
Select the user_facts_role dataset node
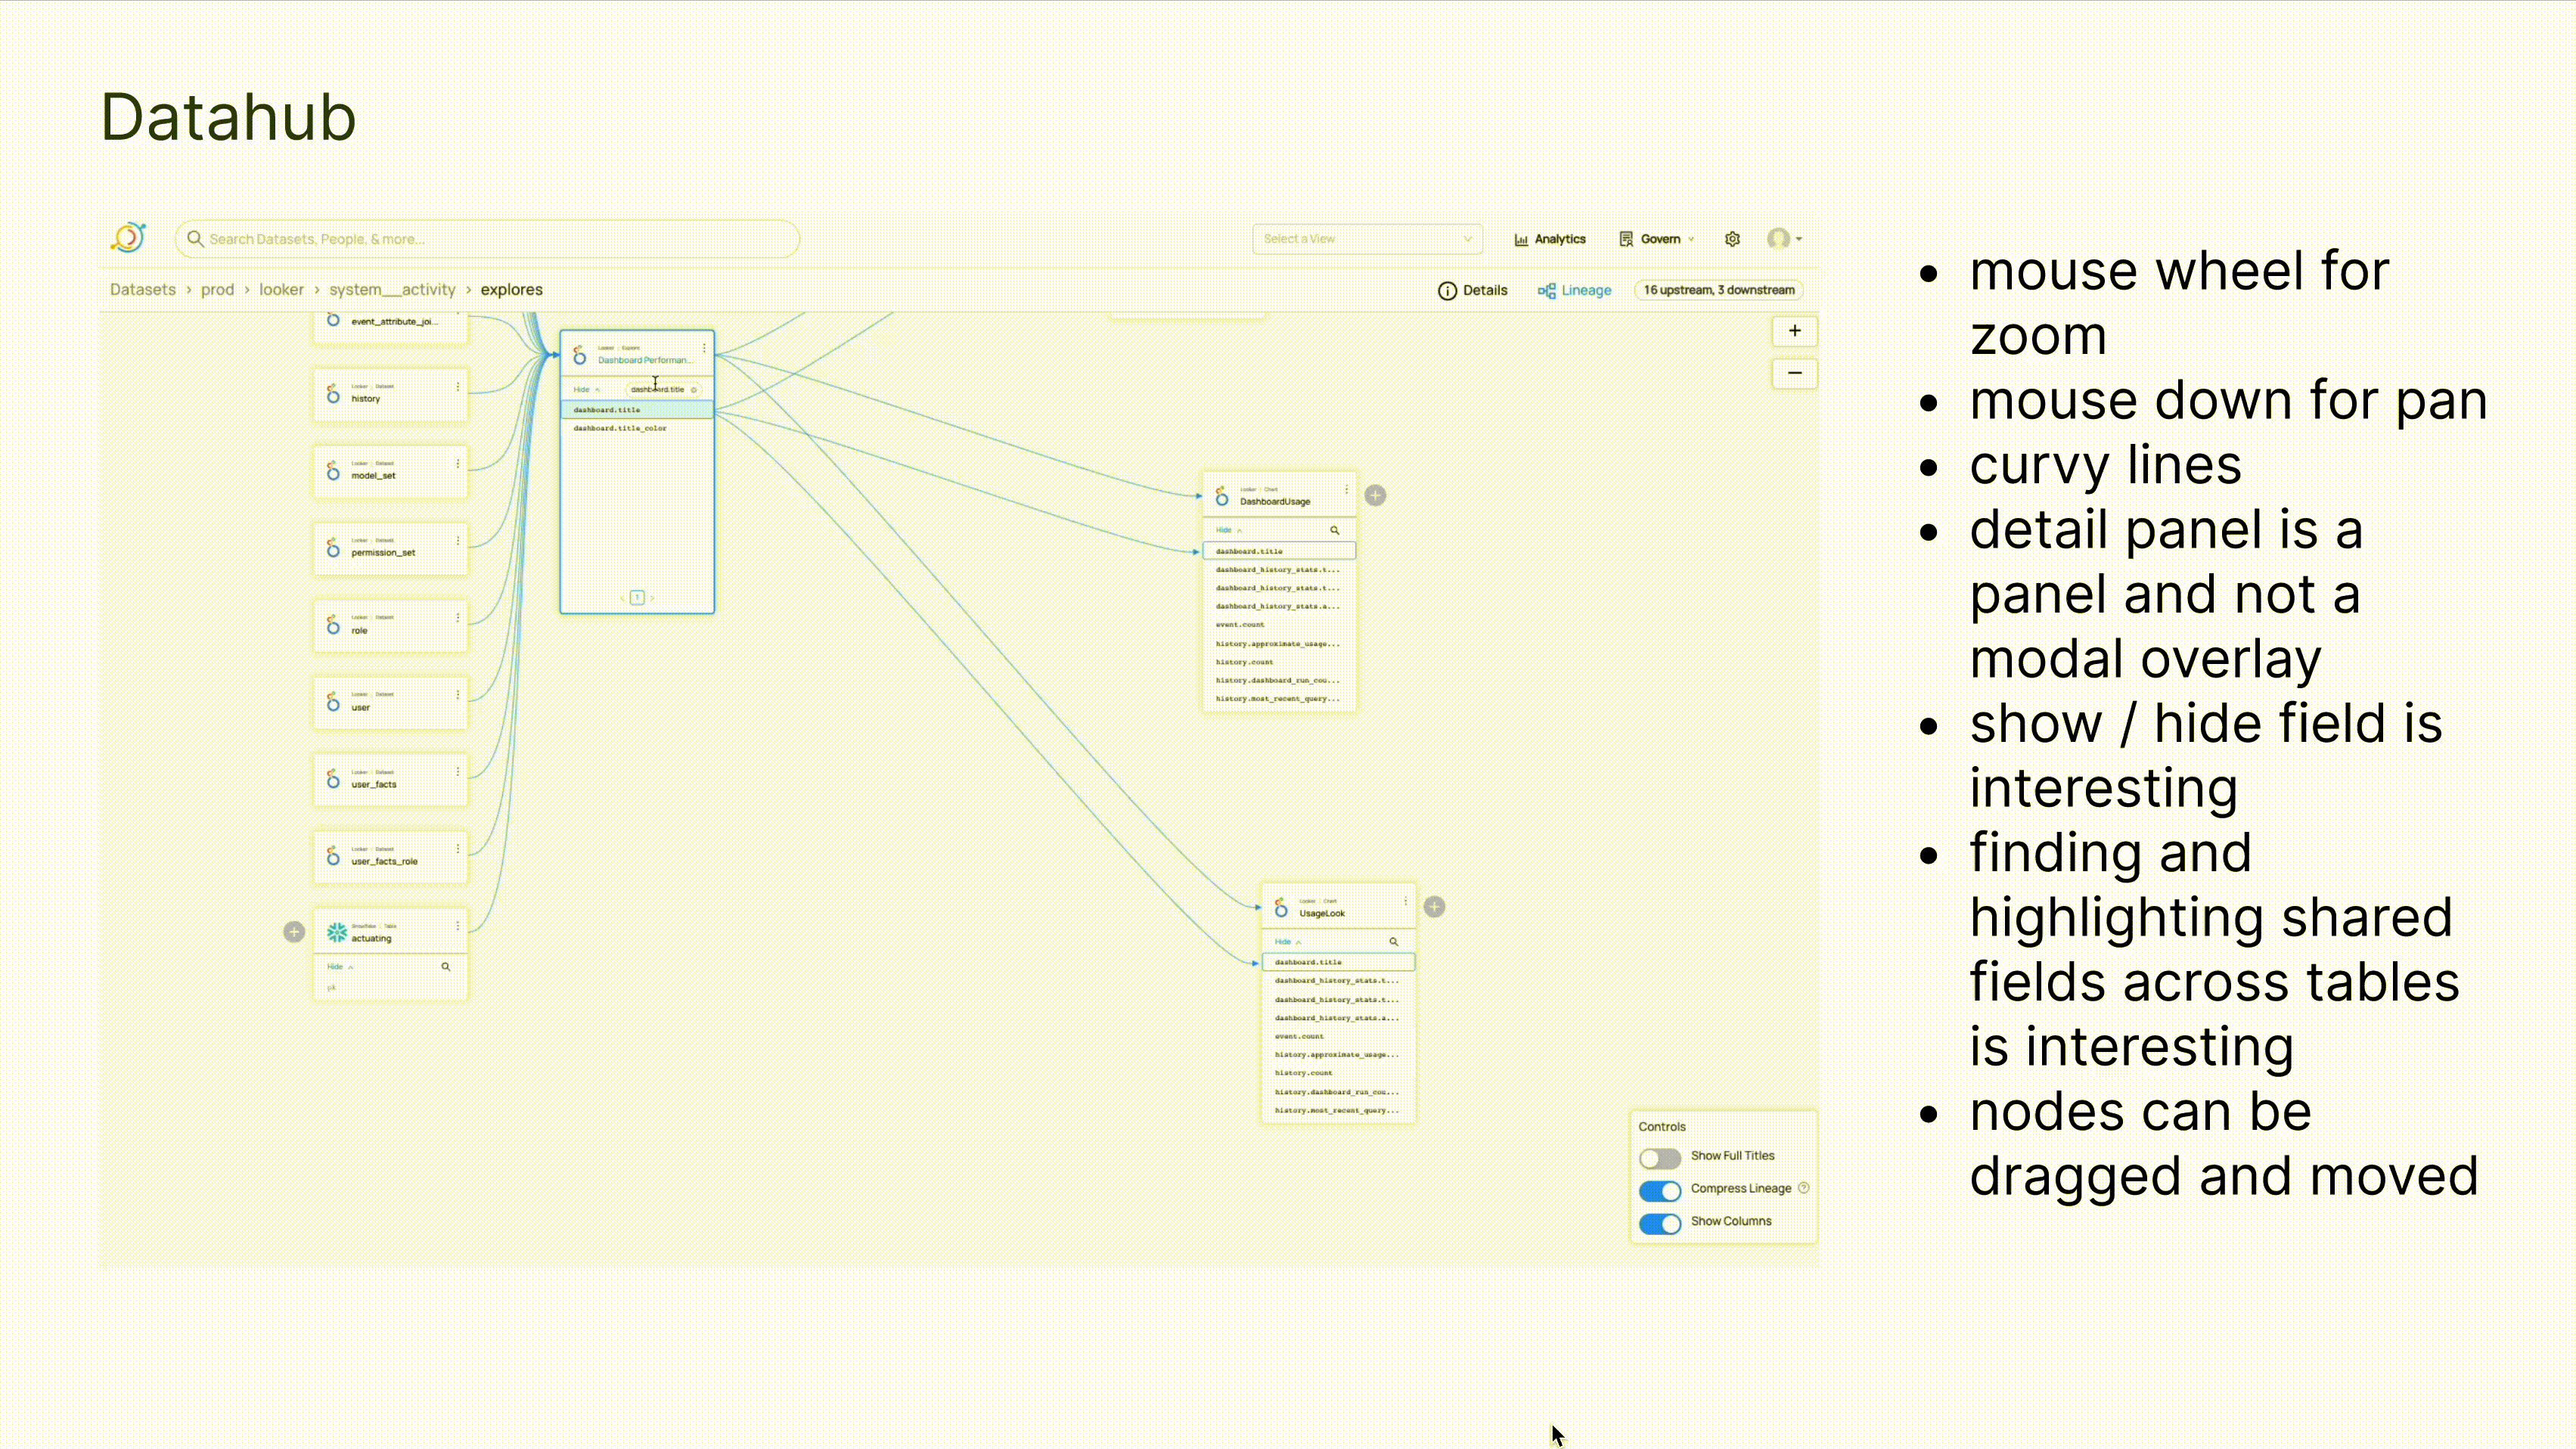pos(390,857)
